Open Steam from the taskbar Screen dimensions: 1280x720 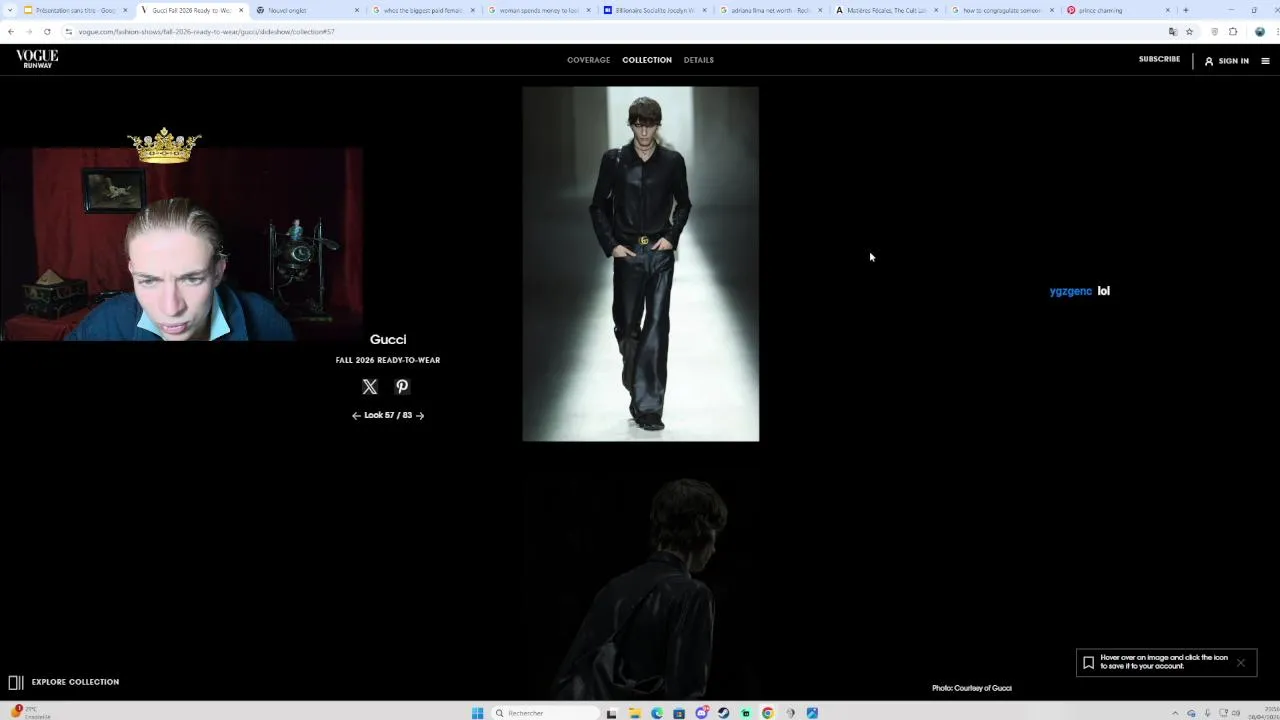coord(723,713)
